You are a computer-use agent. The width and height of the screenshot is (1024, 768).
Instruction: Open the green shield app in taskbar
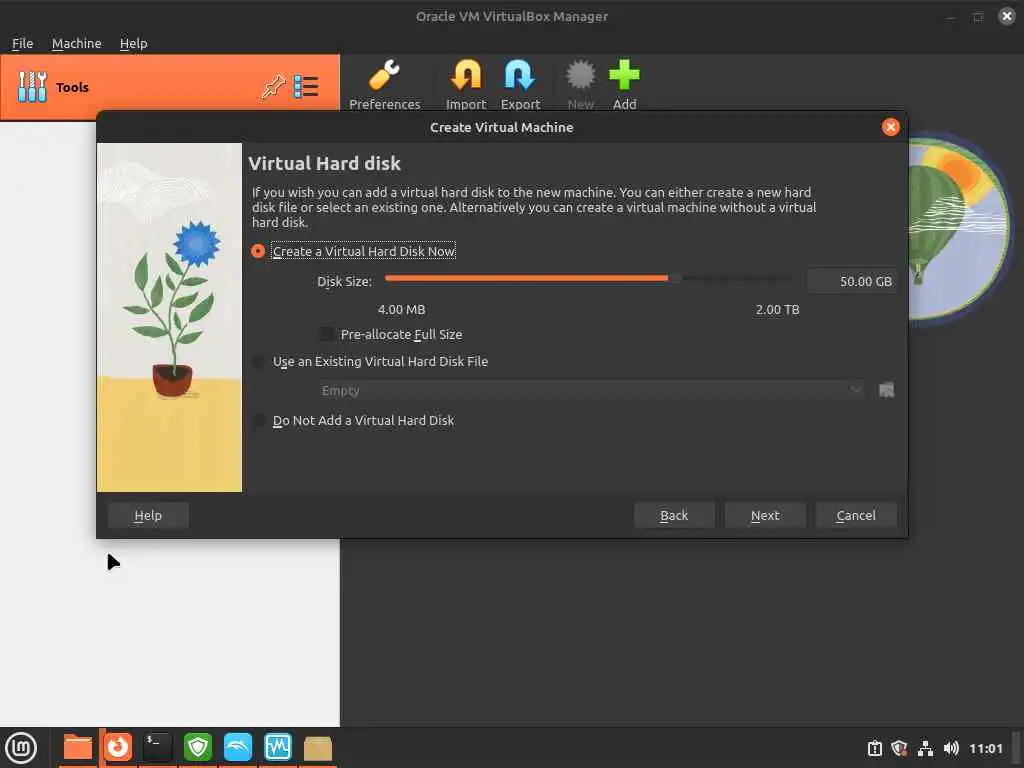coord(197,747)
